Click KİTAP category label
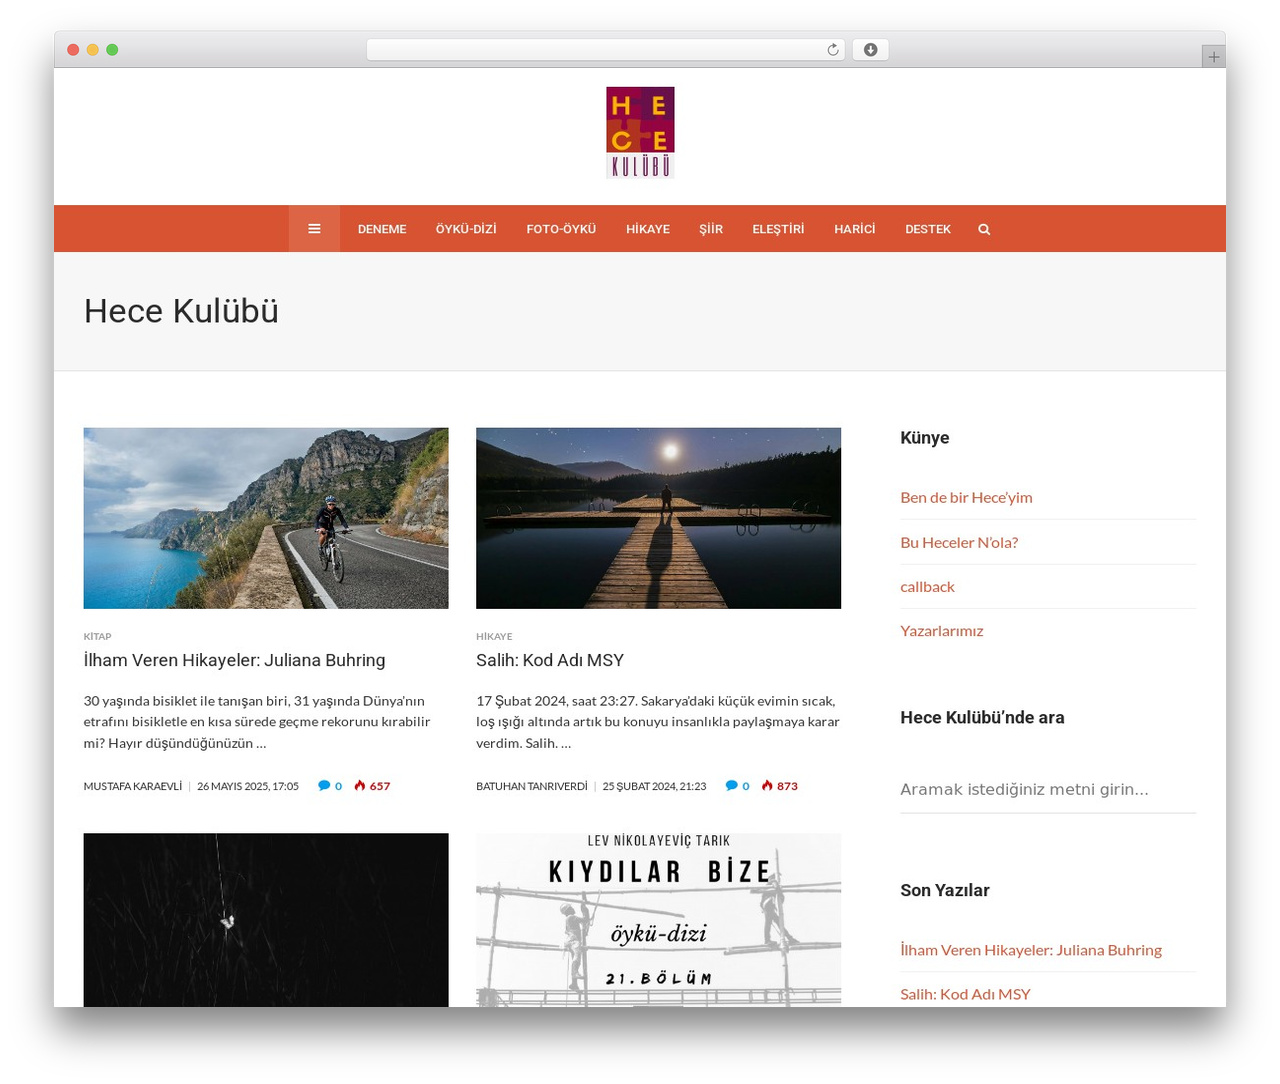Screen dimensions: 1280x1084 [x=98, y=636]
